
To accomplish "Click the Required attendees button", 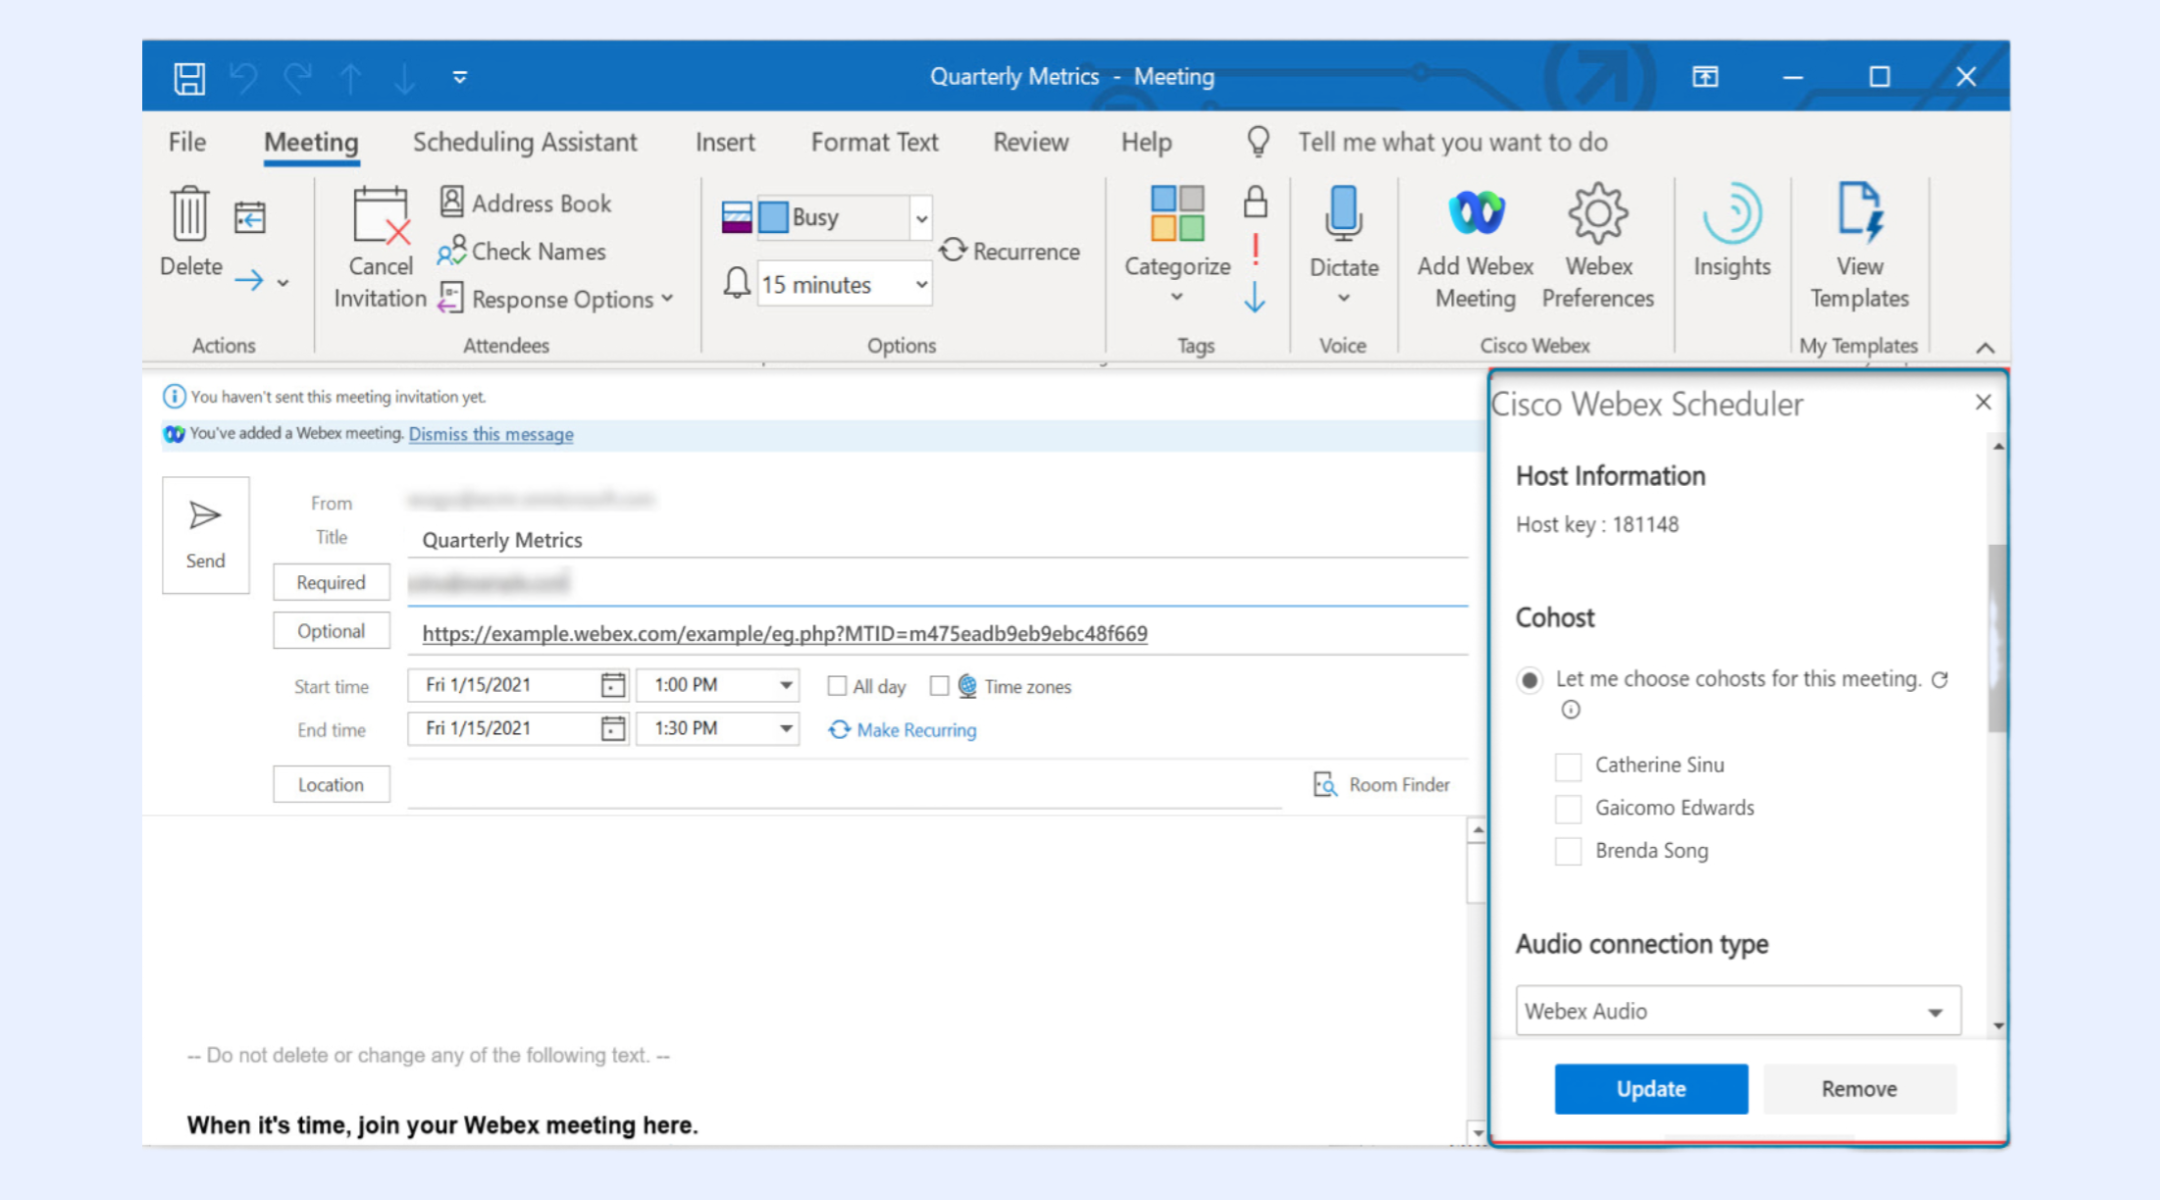I will pos(331,582).
